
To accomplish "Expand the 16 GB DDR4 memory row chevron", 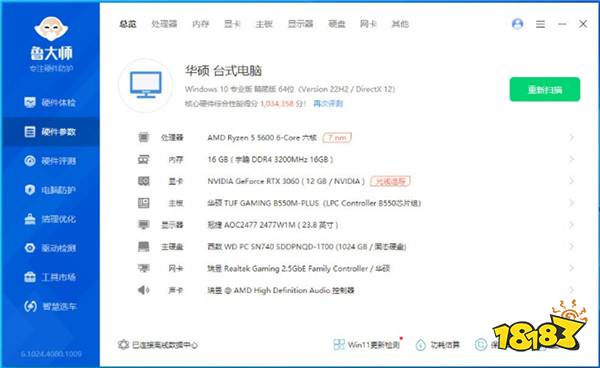I will point(571,159).
